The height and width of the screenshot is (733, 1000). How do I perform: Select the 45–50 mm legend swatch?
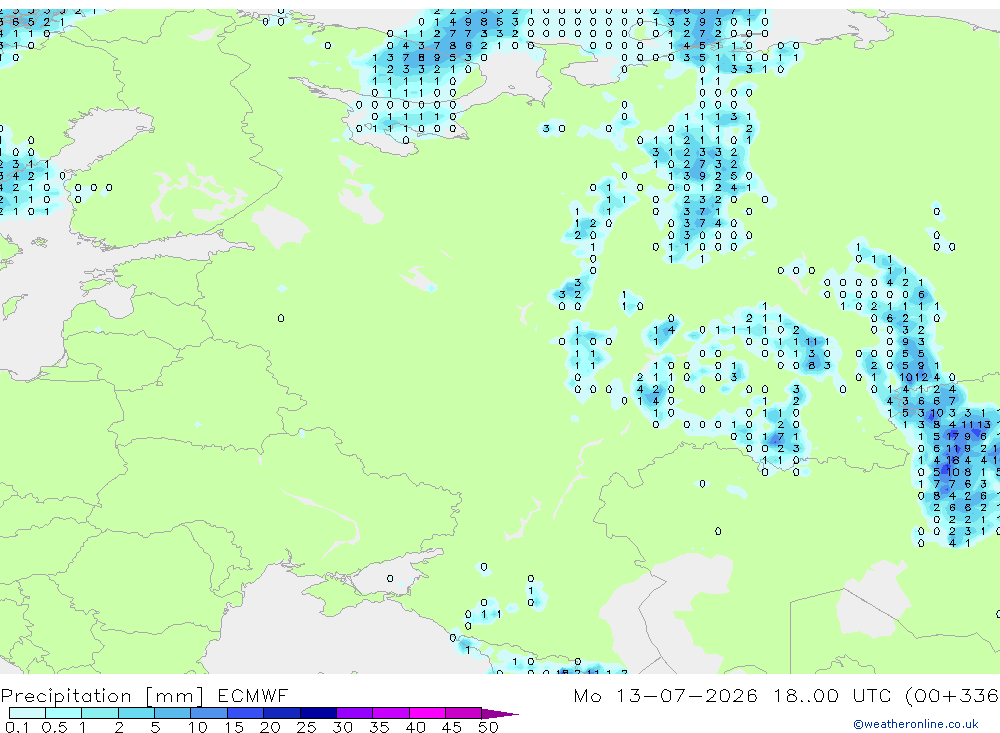coord(464,713)
